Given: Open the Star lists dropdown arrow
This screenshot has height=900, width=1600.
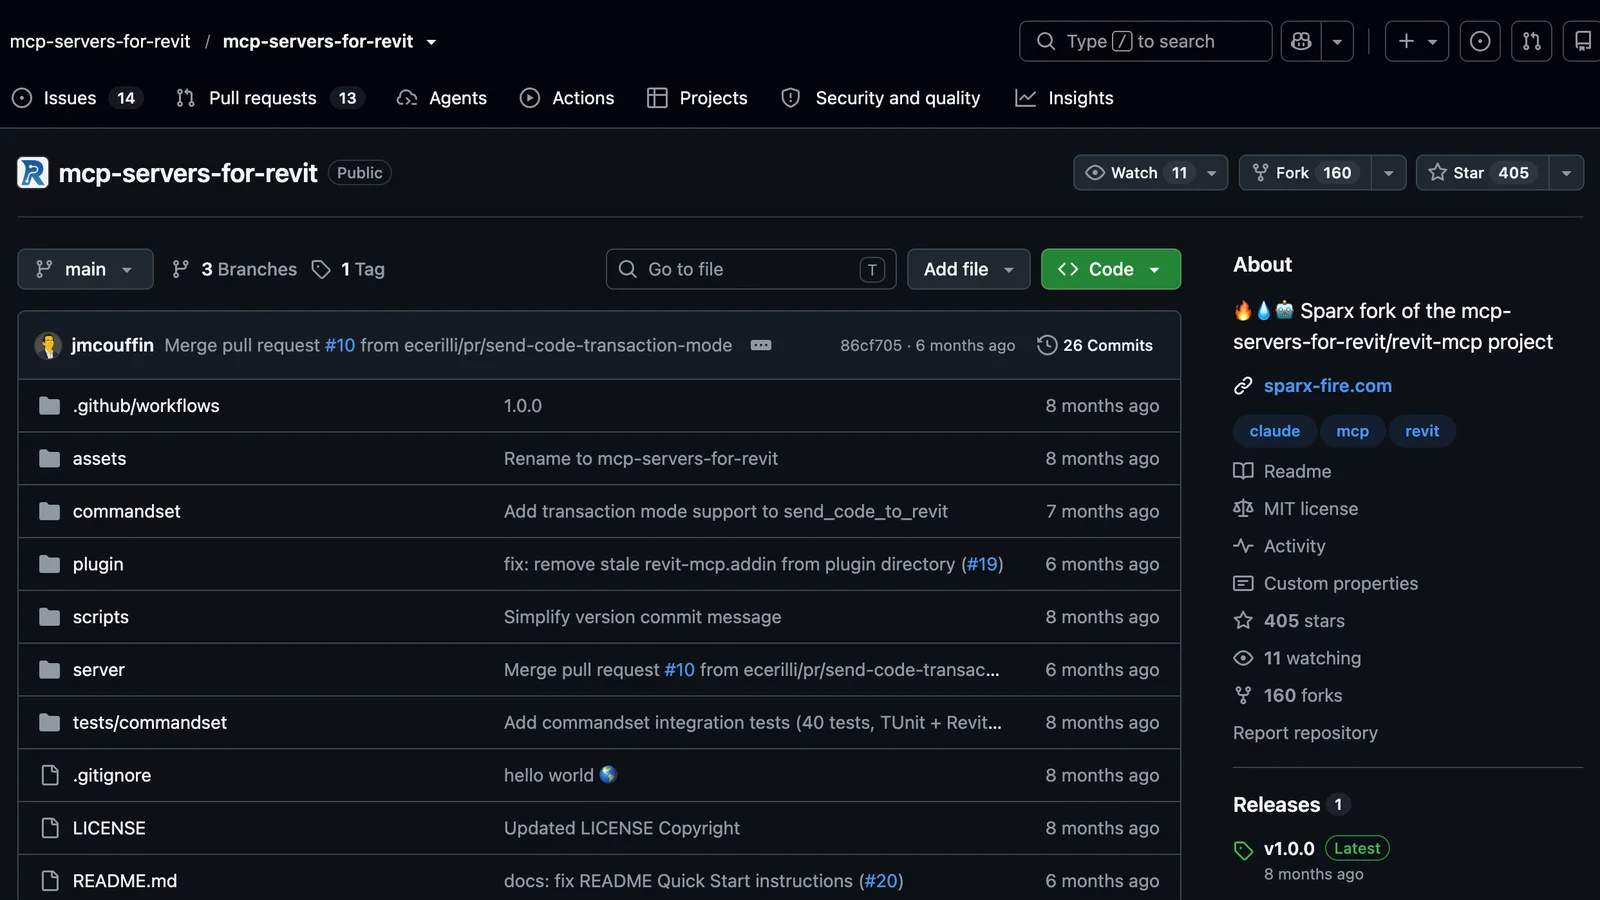Looking at the screenshot, I should 1566,173.
